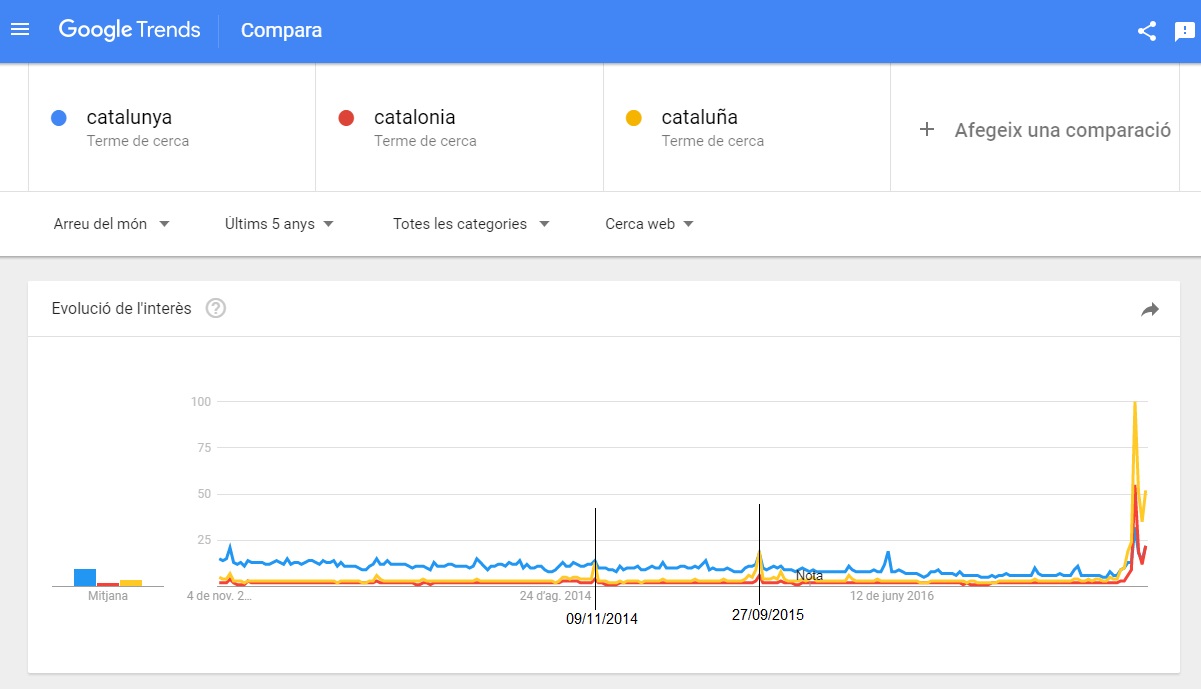Open the Cerca web search type dropdown
This screenshot has height=689, width=1201.
tap(648, 224)
